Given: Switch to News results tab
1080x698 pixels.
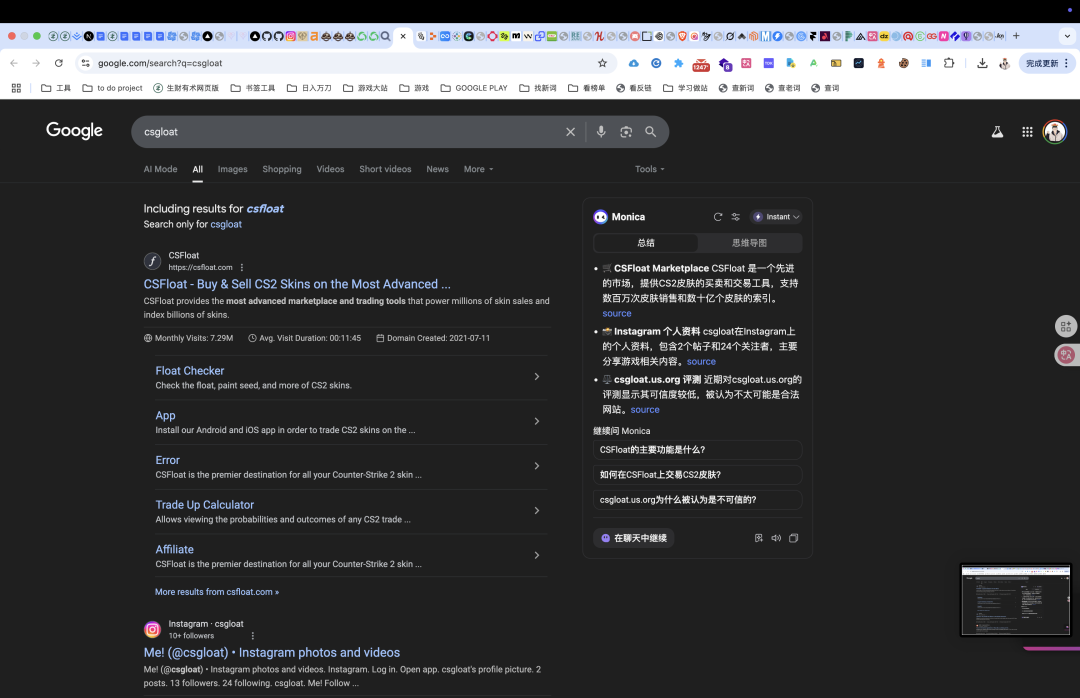Looking at the screenshot, I should (437, 169).
